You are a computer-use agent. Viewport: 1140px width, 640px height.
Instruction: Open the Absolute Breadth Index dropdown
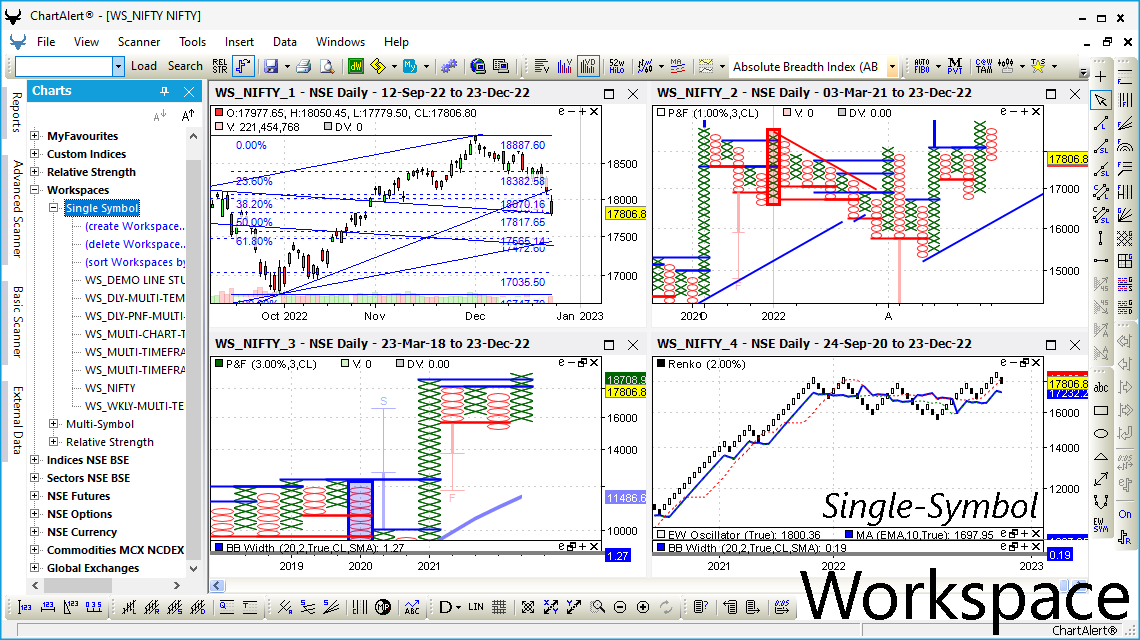892,66
